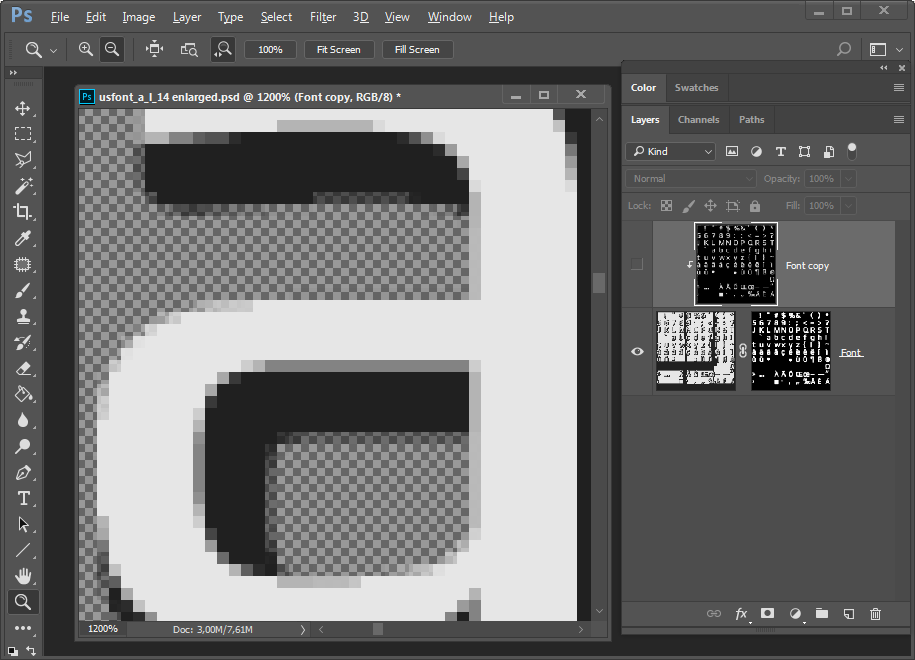Hide the Font layer

pyautogui.click(x=637, y=351)
